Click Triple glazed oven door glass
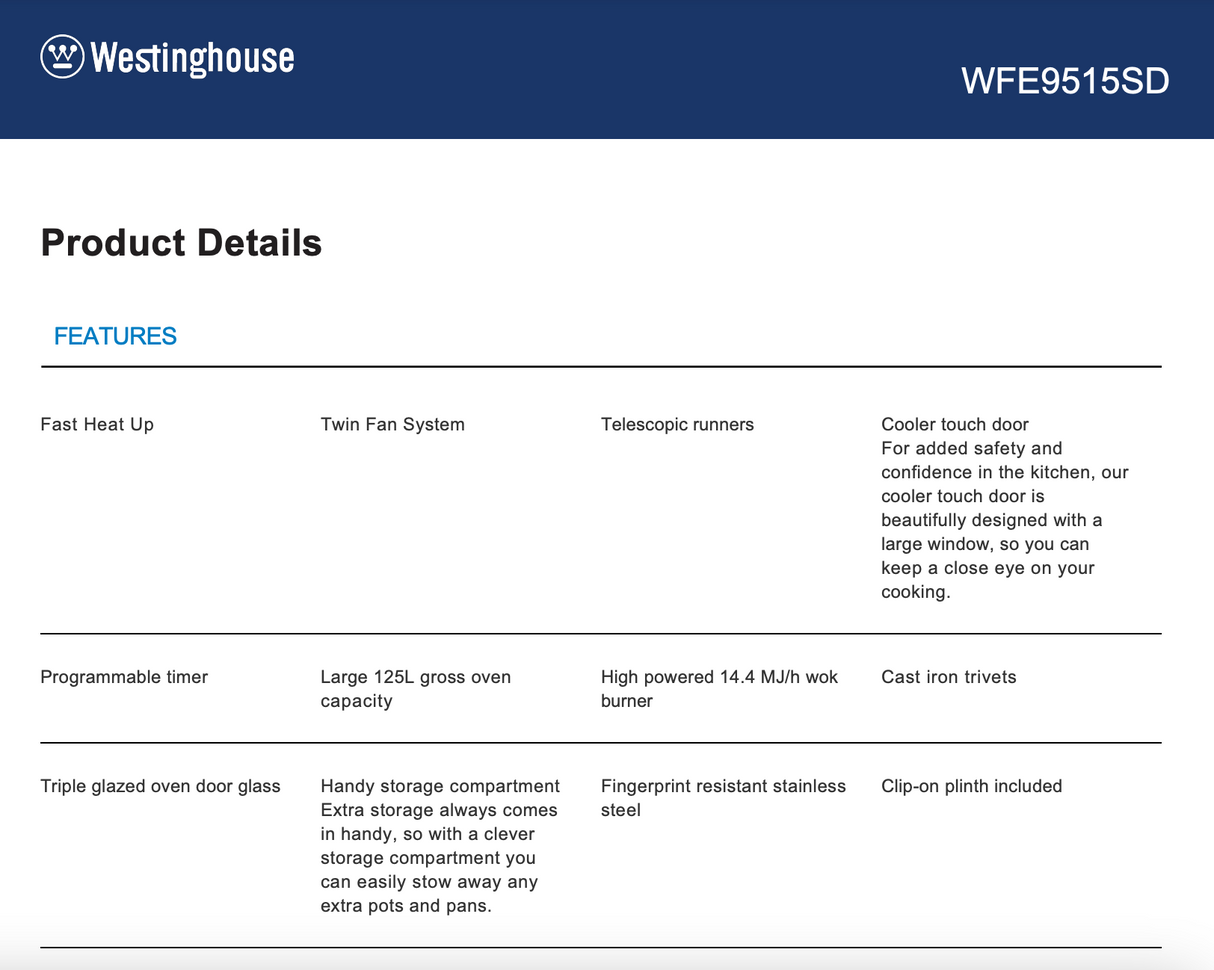The image size is (1214, 970). [x=160, y=786]
